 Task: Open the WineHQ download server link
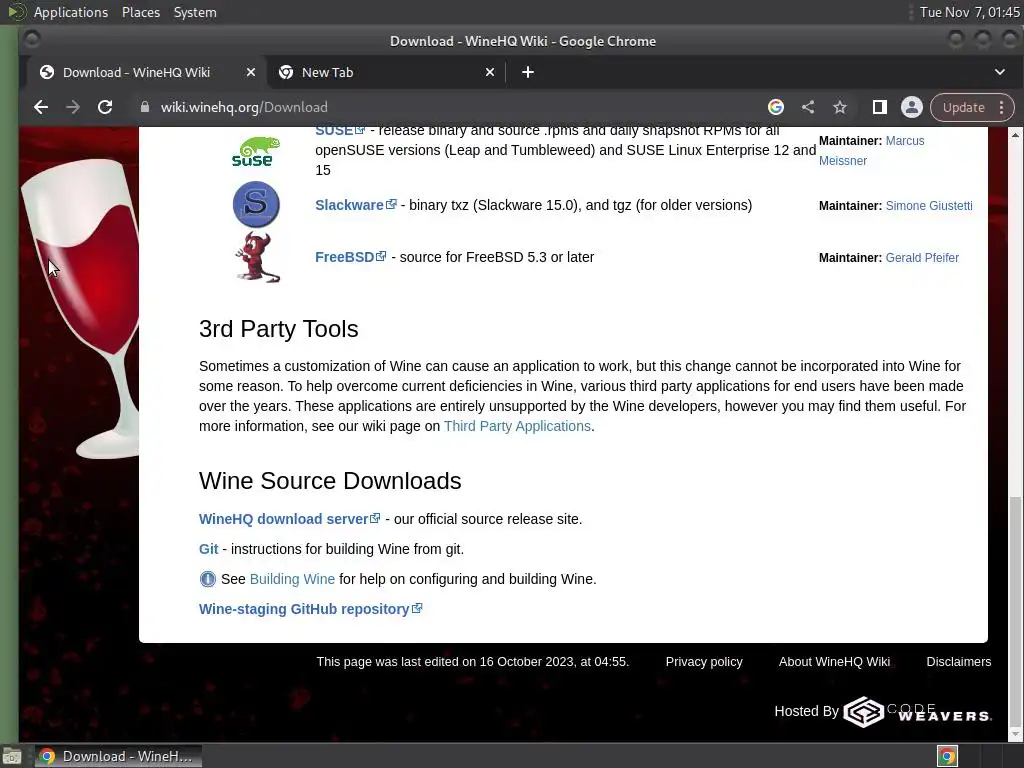(289, 519)
